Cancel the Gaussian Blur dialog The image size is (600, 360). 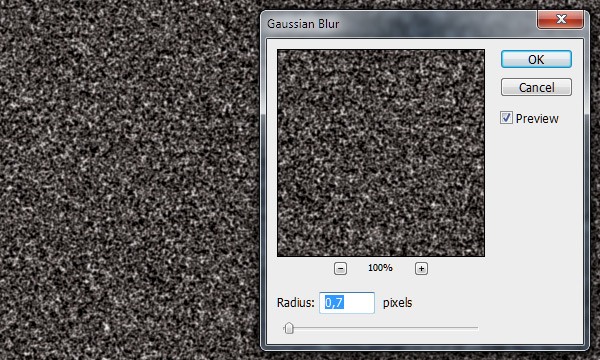[x=536, y=88]
